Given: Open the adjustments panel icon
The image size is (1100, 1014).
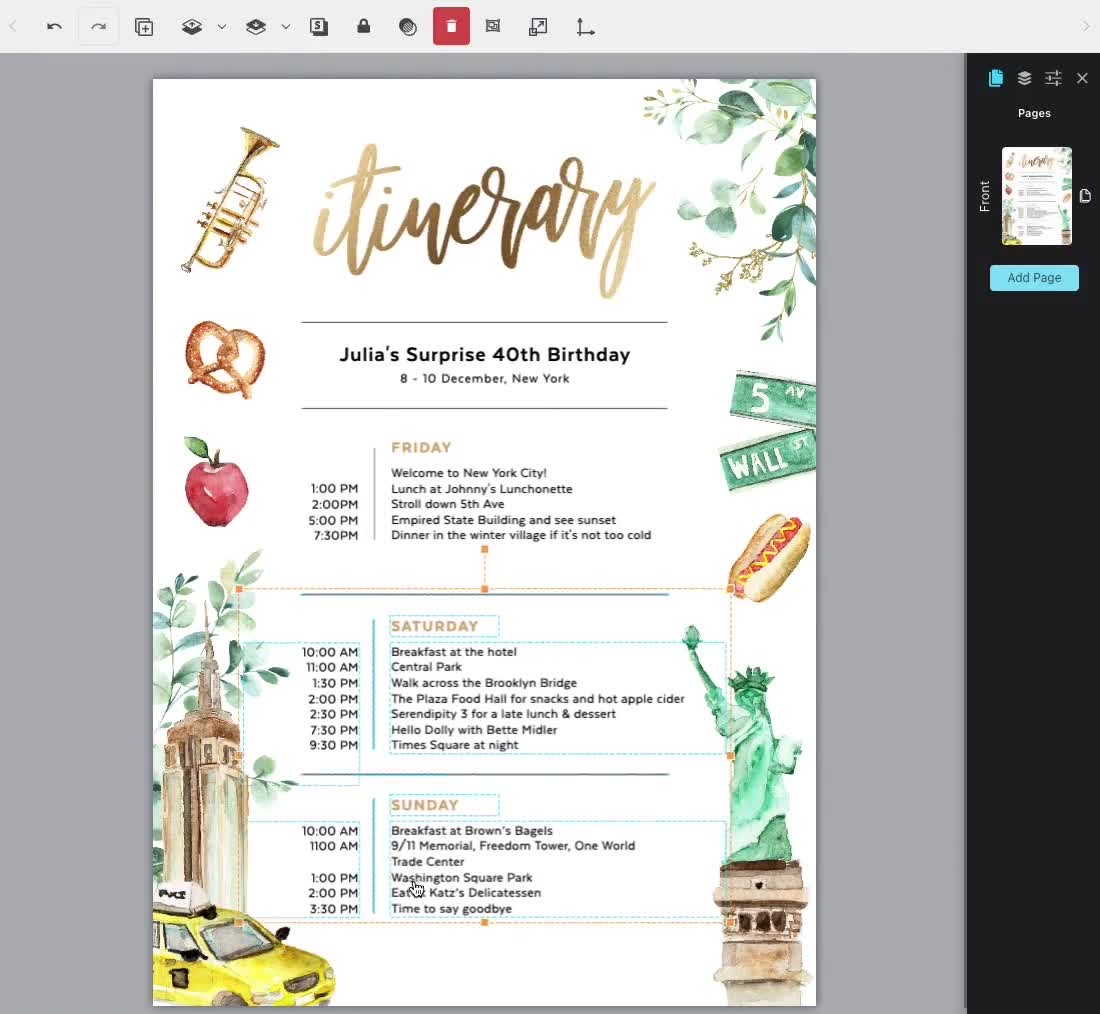Looking at the screenshot, I should [x=1052, y=78].
